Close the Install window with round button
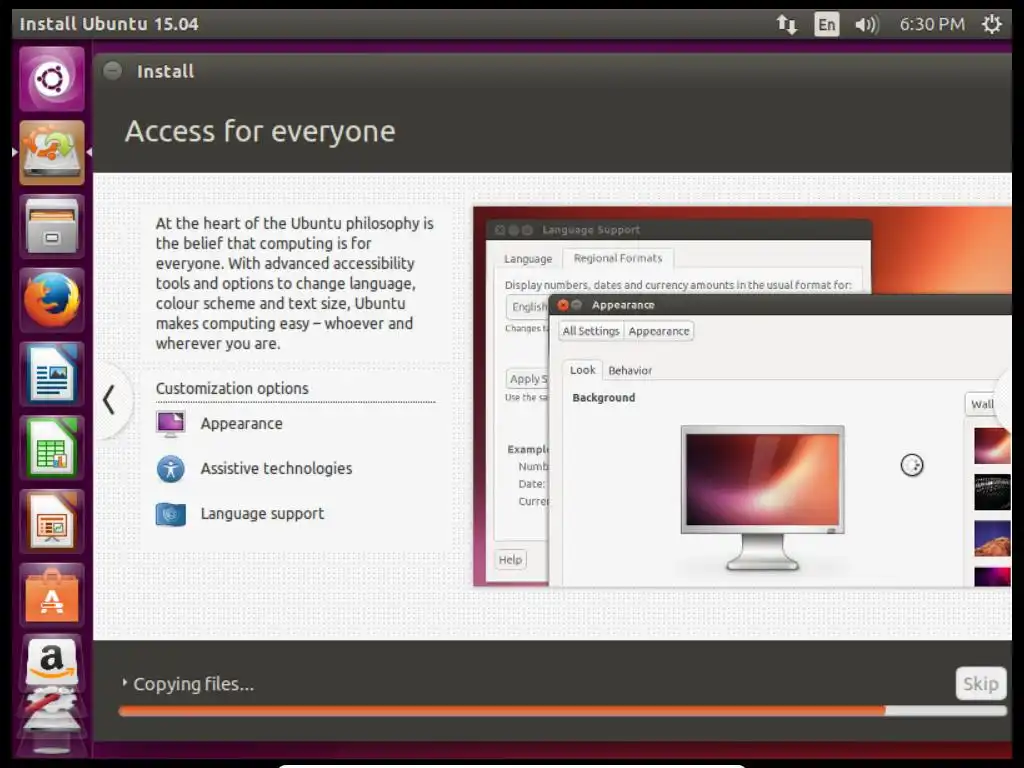1024x768 pixels. tap(112, 71)
